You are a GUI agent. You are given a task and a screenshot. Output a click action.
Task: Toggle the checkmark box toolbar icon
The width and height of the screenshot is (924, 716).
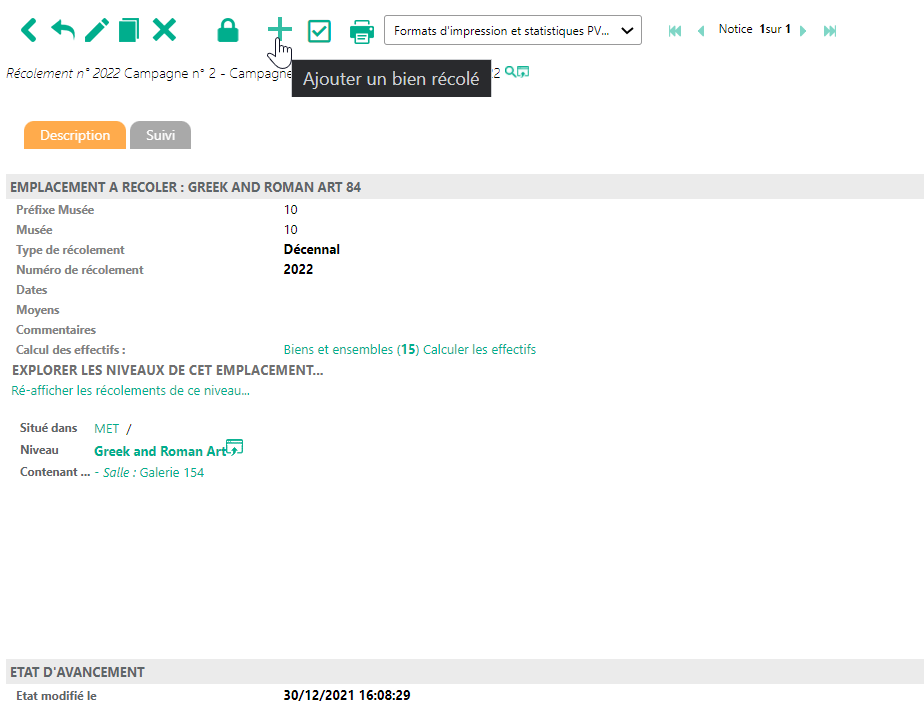[319, 31]
